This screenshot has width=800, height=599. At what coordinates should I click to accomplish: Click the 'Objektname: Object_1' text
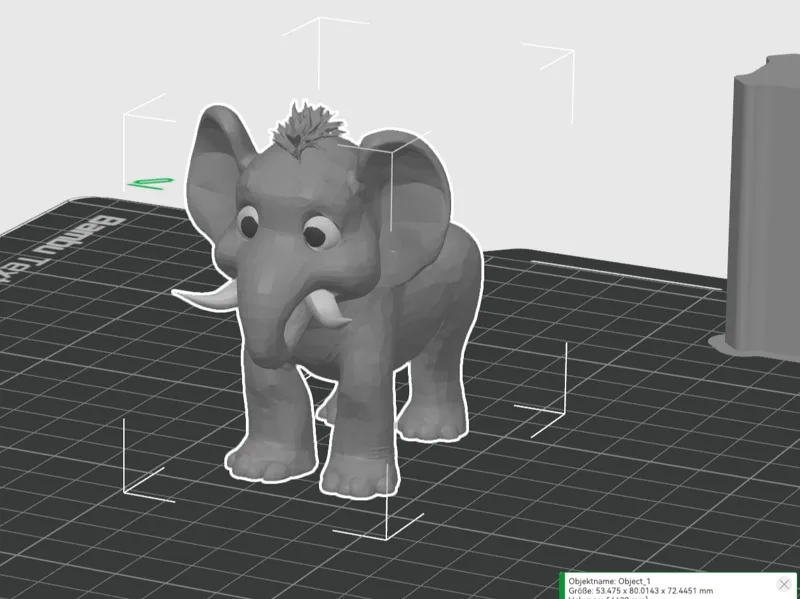[609, 581]
